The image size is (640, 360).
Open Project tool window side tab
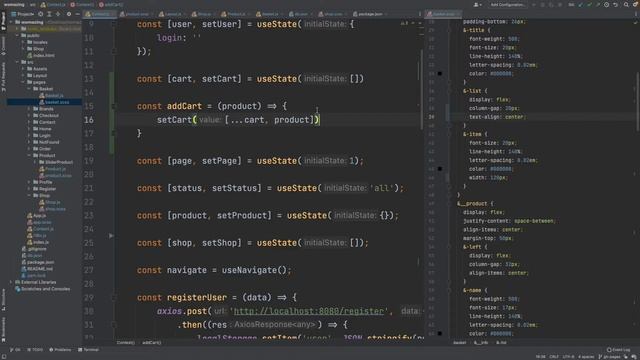click(x=3, y=20)
